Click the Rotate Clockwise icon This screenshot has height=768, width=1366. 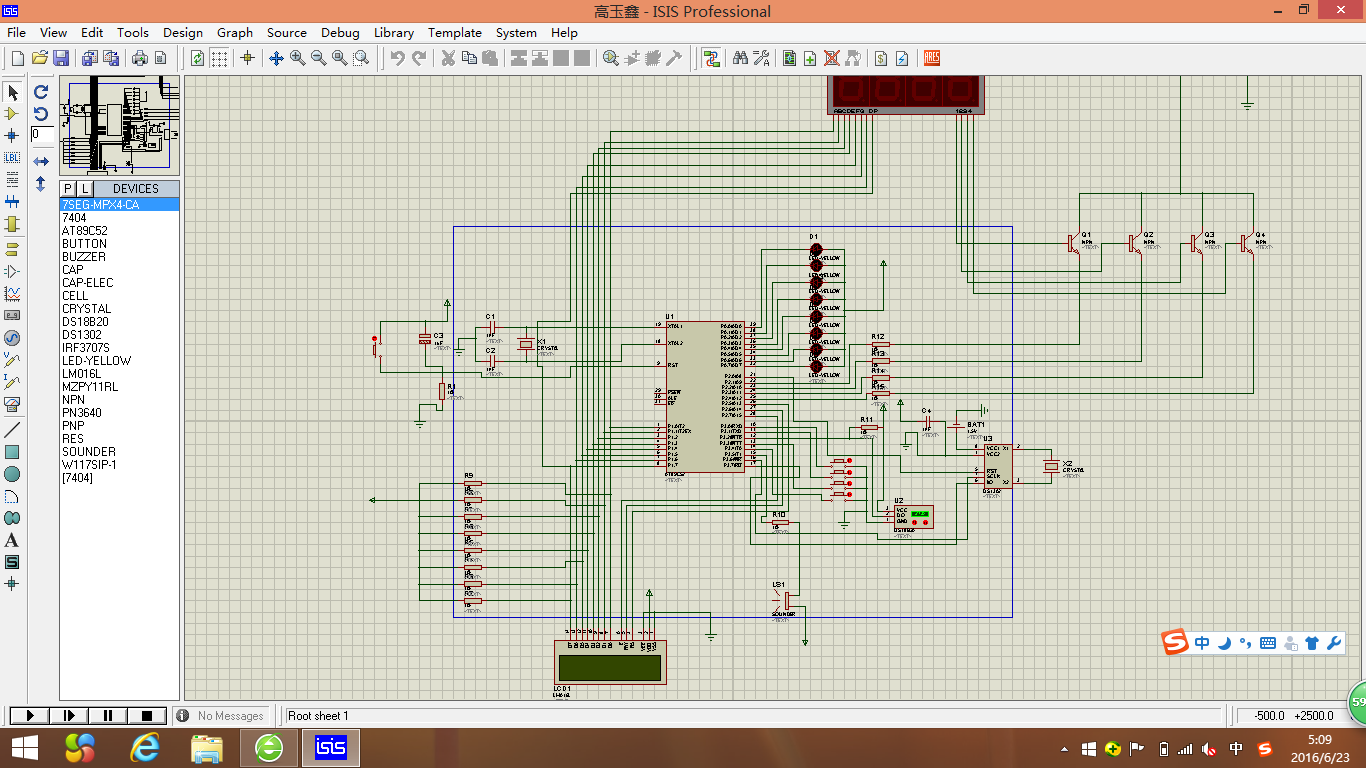tap(41, 91)
